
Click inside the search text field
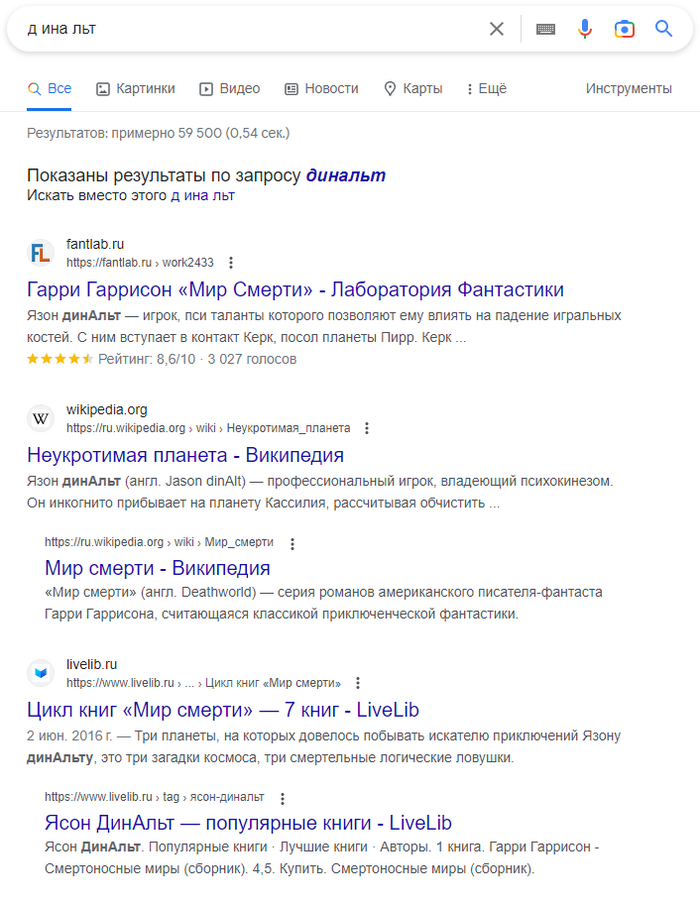tap(250, 29)
